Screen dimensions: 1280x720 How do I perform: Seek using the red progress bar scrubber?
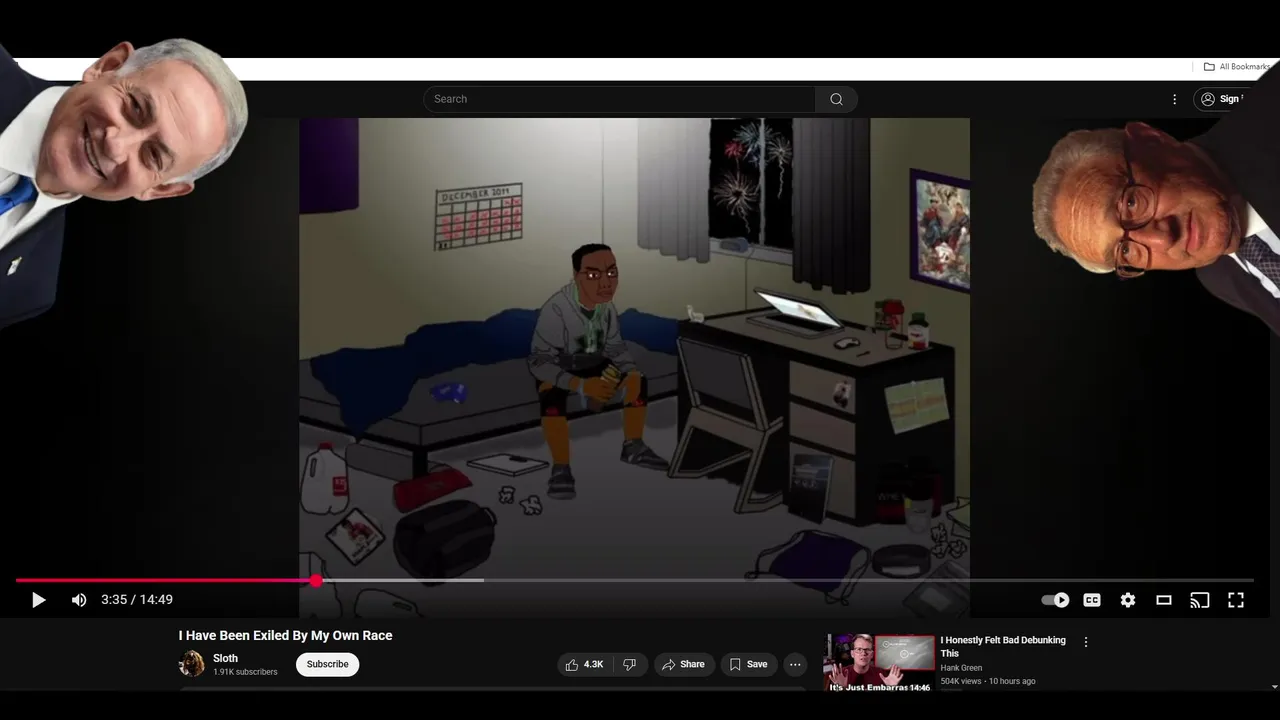pos(316,580)
